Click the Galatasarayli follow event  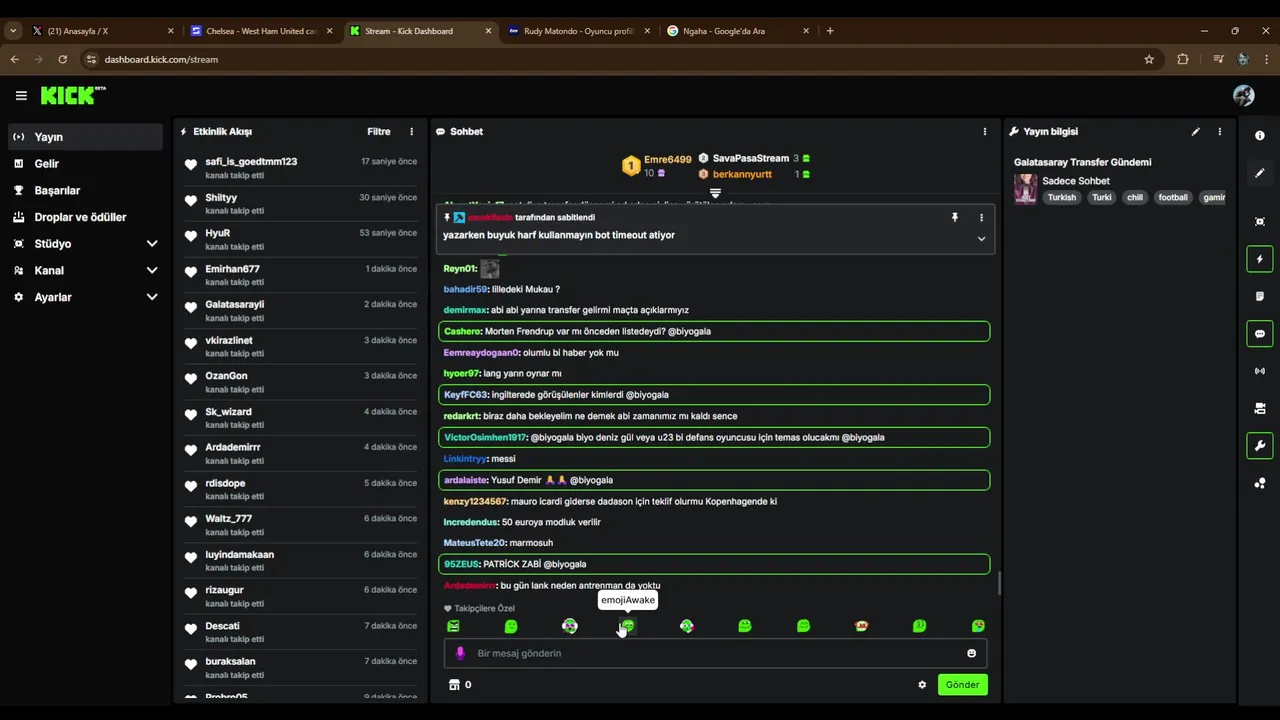(x=301, y=311)
